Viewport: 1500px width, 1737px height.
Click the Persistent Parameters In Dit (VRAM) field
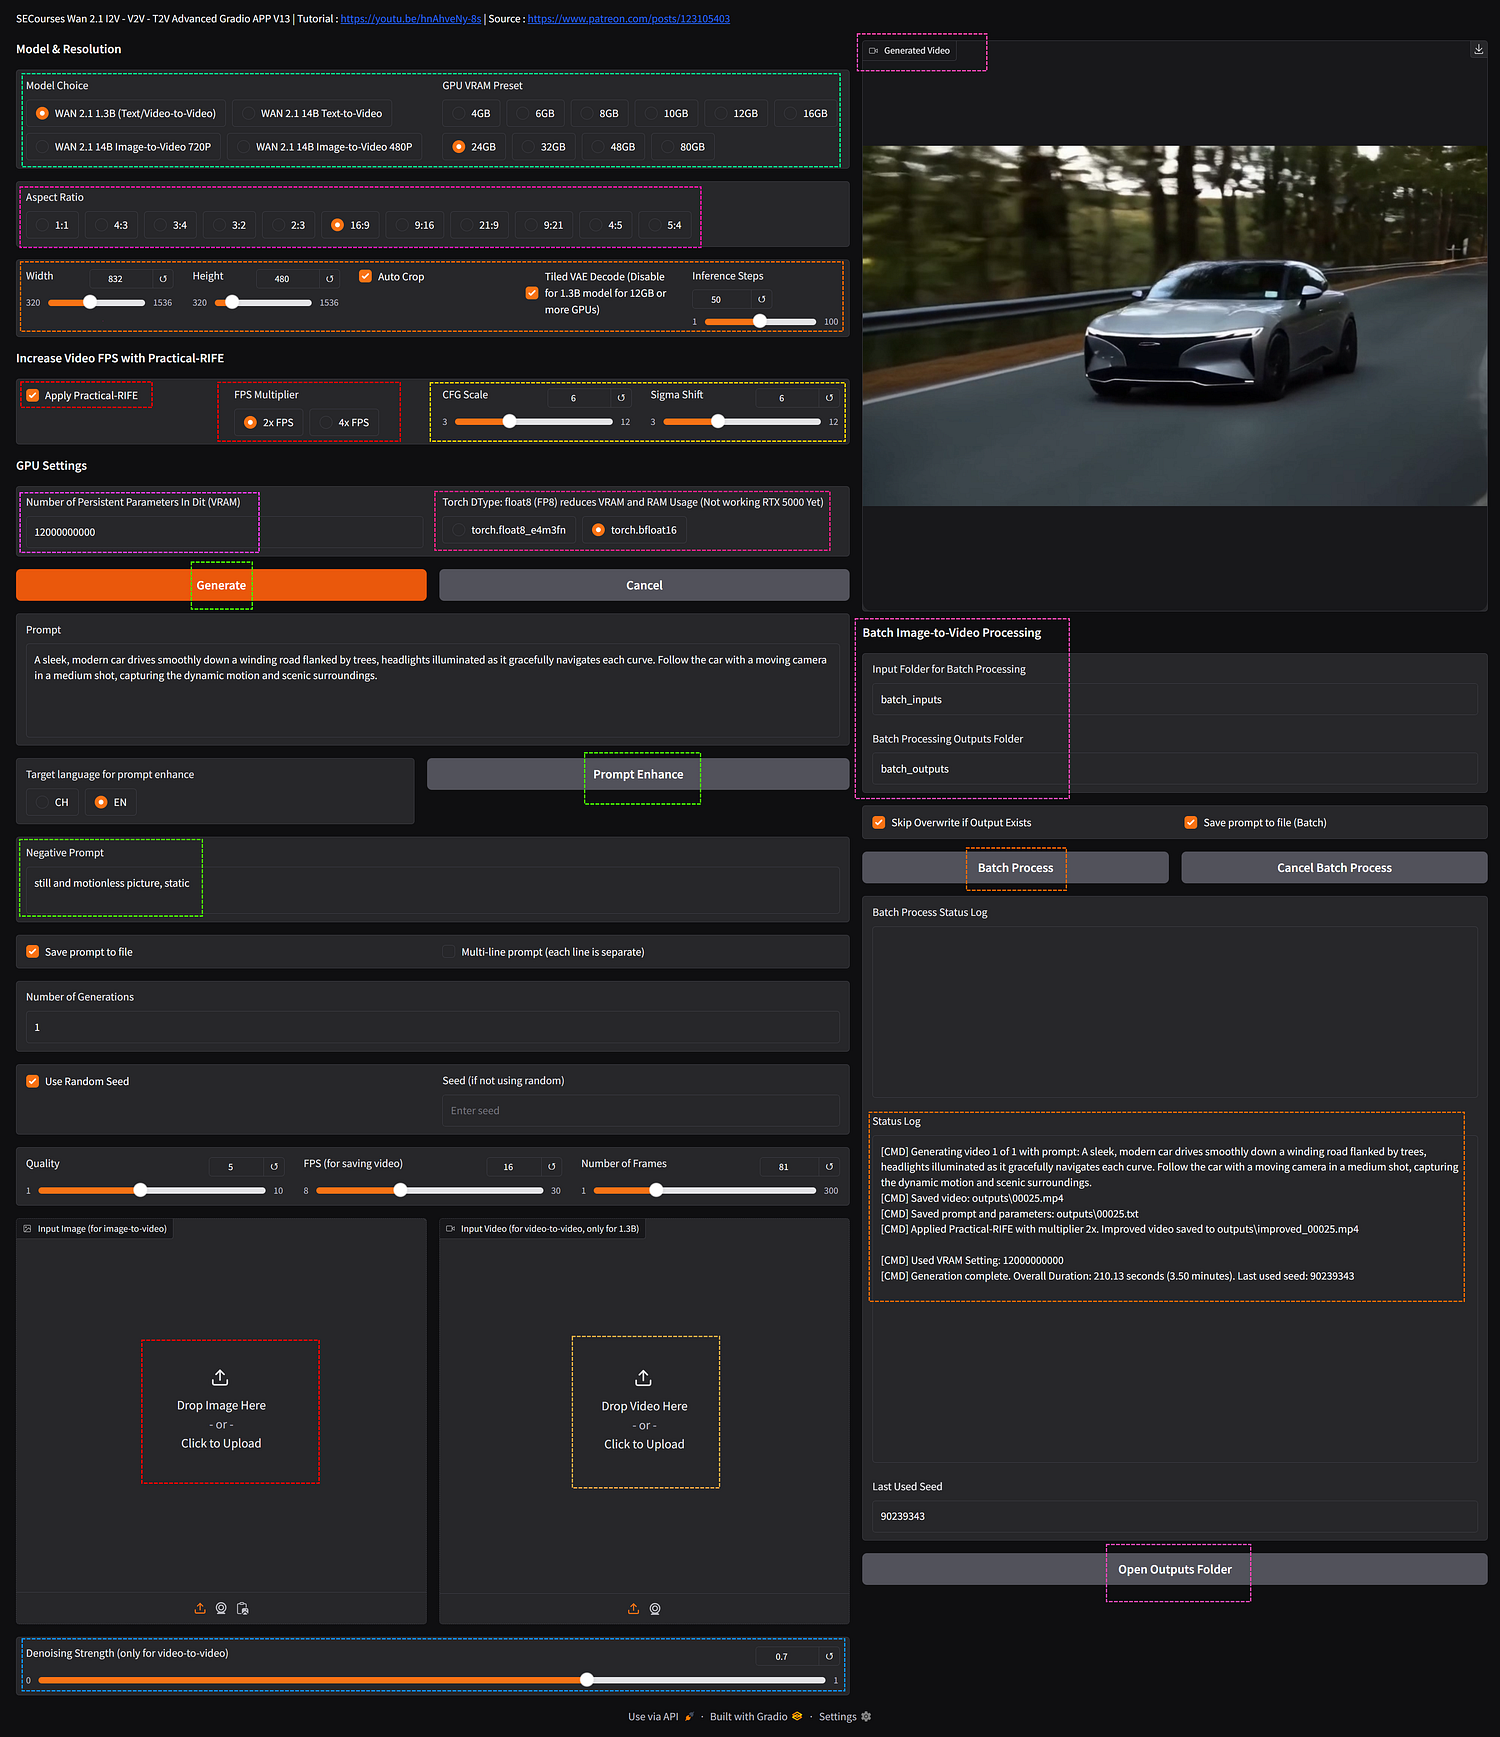click(x=224, y=532)
